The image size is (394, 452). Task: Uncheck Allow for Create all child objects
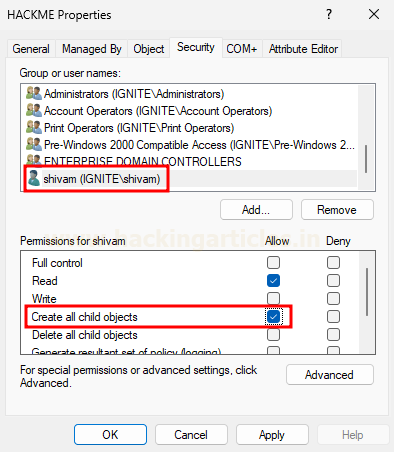pos(273,317)
